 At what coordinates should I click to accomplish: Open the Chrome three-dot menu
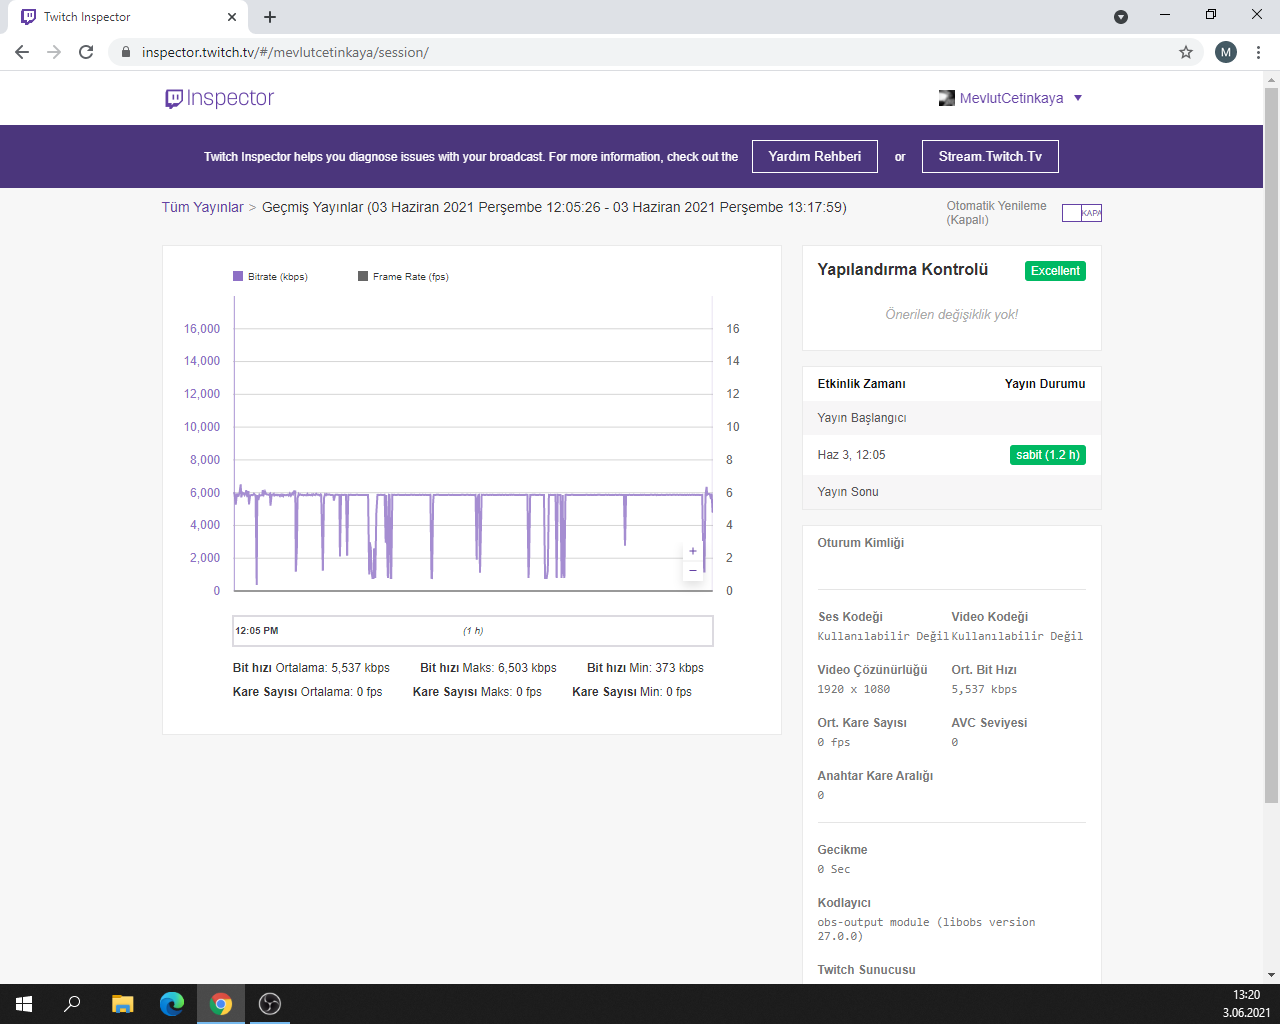[x=1258, y=52]
